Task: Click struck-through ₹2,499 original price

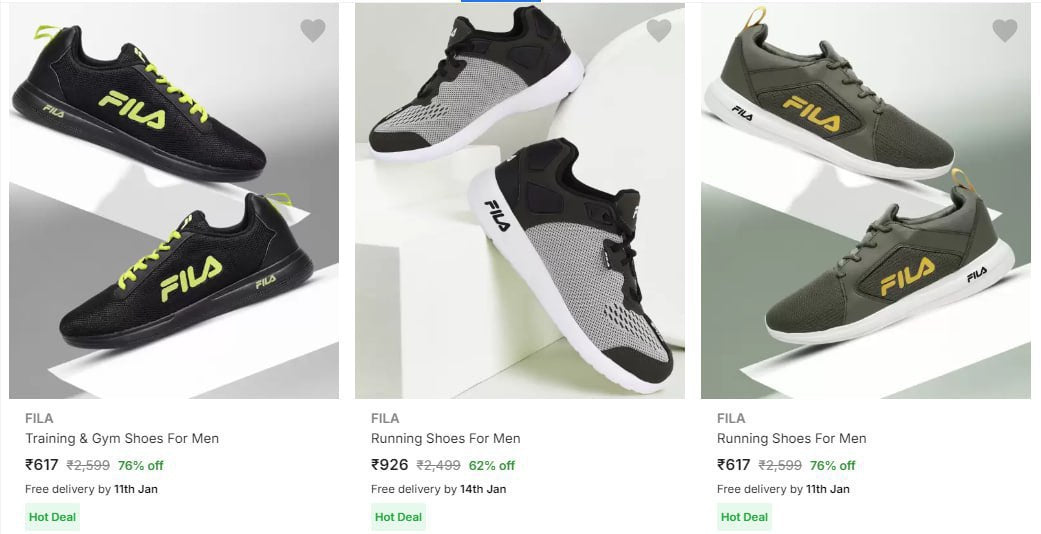Action: tap(438, 465)
